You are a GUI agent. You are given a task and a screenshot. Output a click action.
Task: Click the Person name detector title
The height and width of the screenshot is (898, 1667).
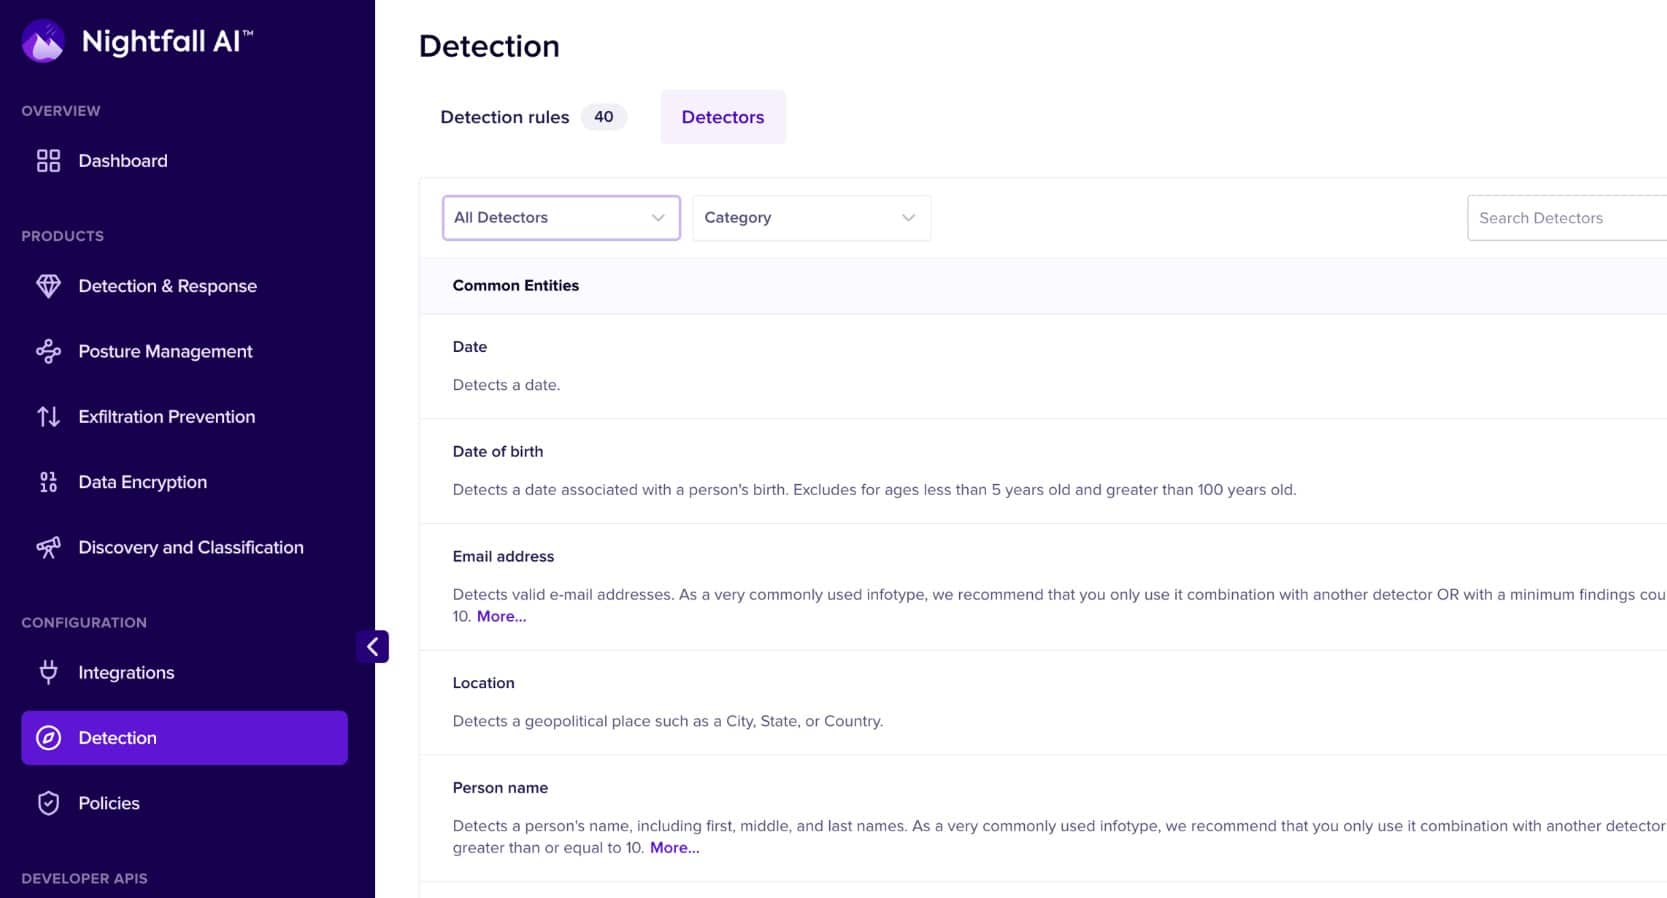[500, 788]
